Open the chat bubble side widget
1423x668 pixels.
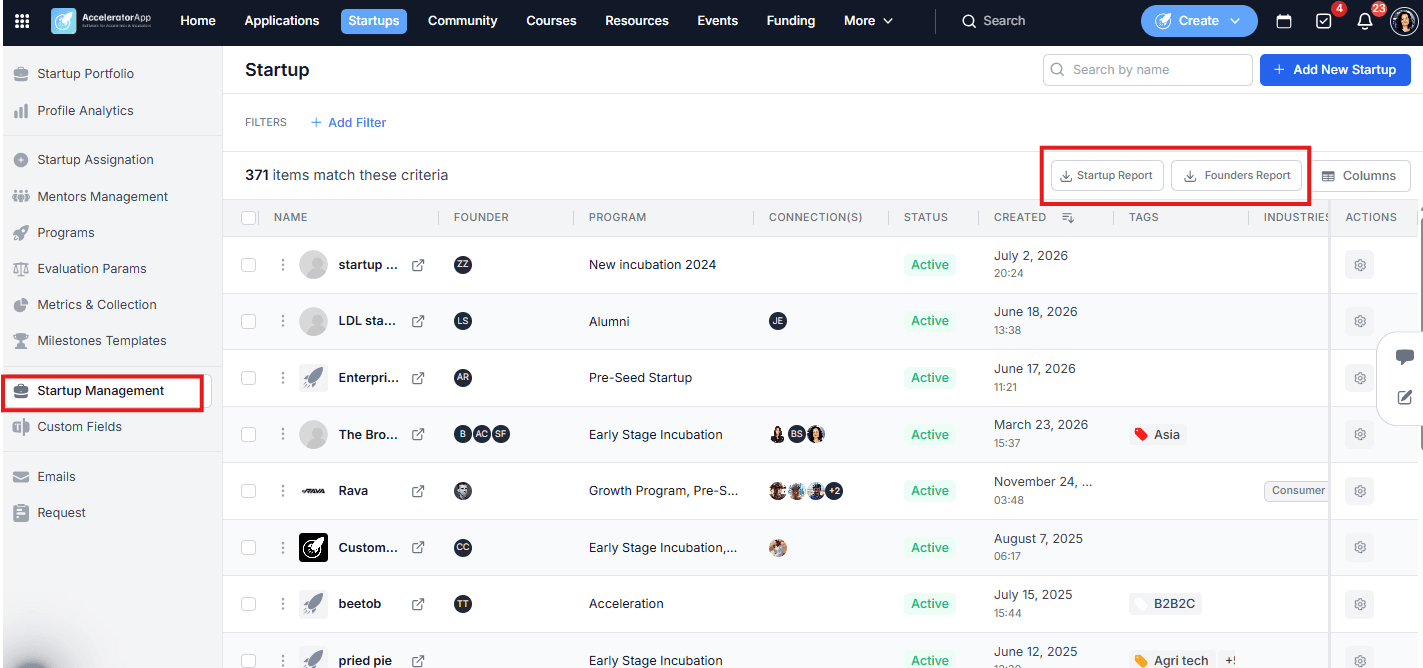(x=1404, y=357)
